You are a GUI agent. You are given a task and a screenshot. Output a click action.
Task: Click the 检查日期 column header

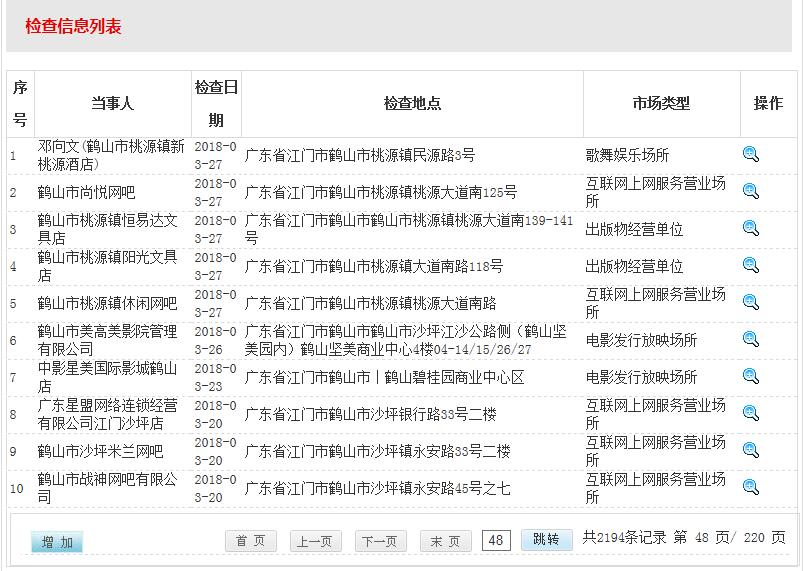point(216,104)
